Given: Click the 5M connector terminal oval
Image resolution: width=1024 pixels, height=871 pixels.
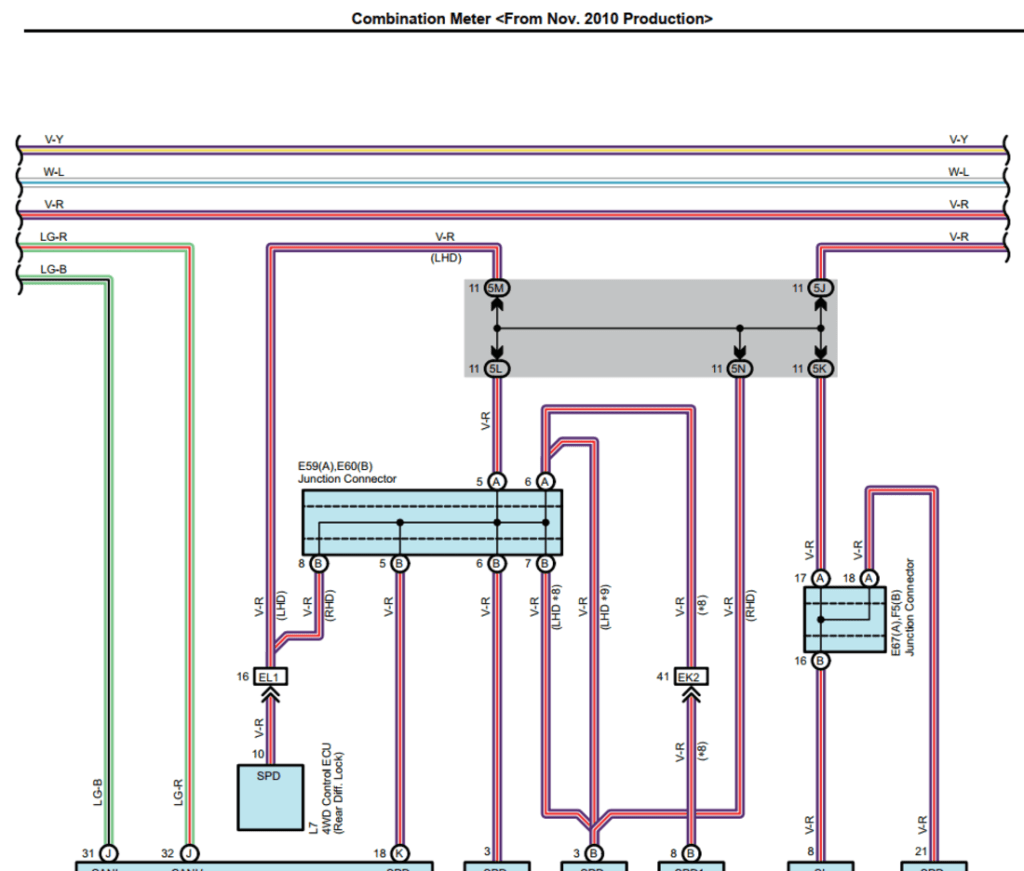Looking at the screenshot, I should pos(496,288).
